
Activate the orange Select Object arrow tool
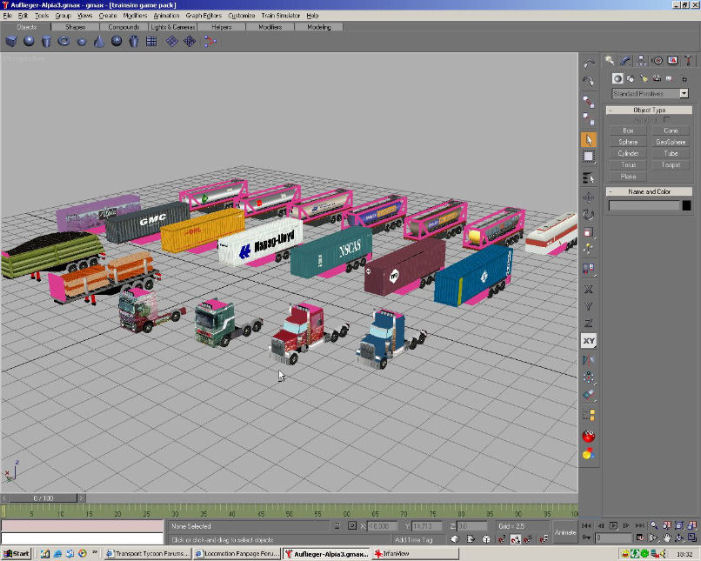pyautogui.click(x=589, y=139)
